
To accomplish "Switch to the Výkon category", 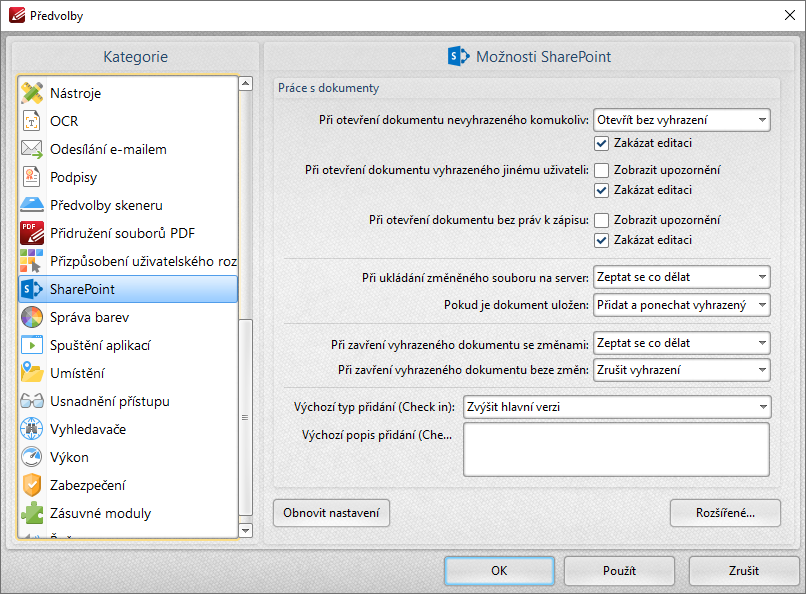I will click(128, 457).
